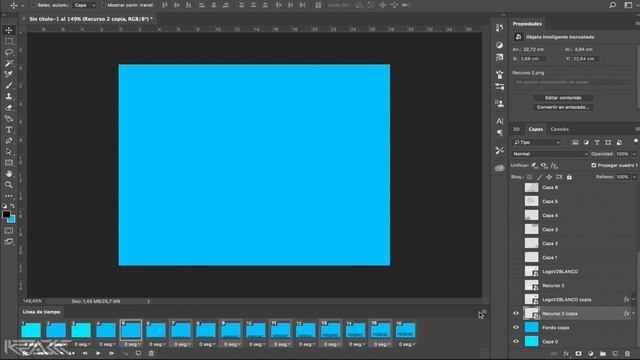Lock position of layer icon
This screenshot has width=640, height=360.
coord(549,177)
